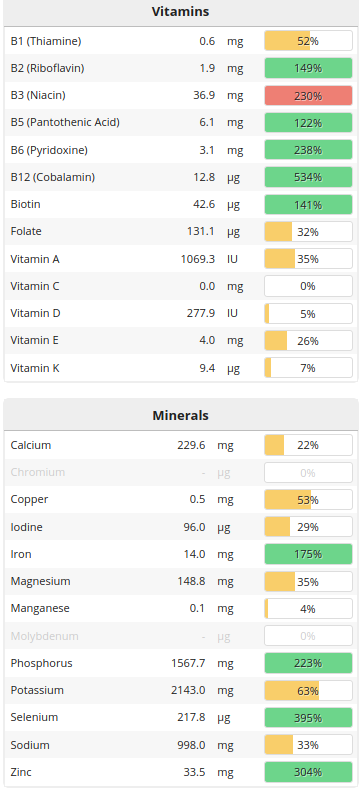The image size is (364, 801).
Task: Select the B5 (Pantothenic Acid) label
Action: click(65, 123)
